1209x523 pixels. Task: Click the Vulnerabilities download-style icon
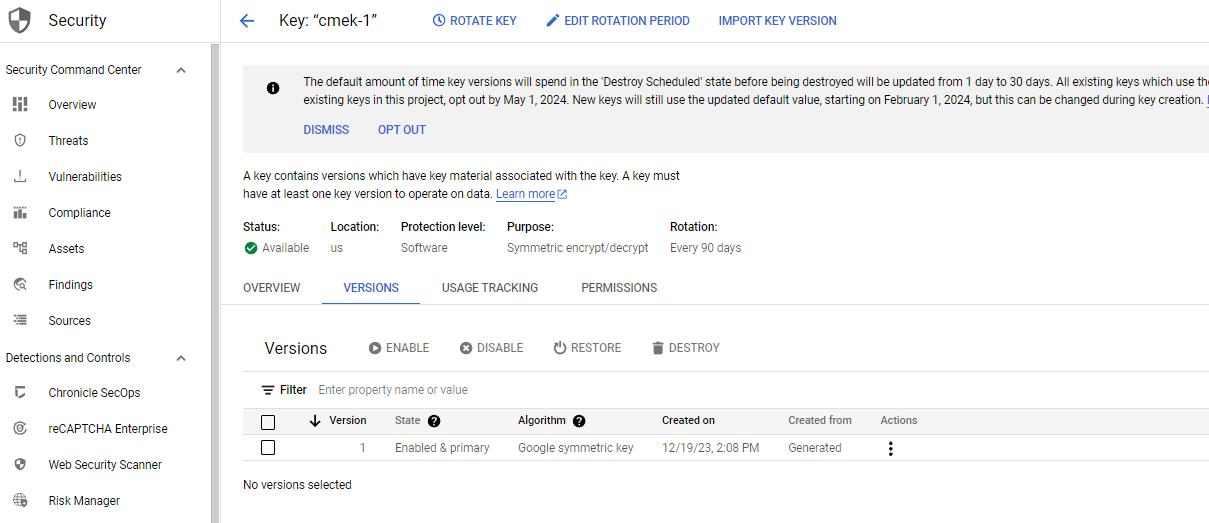point(20,176)
